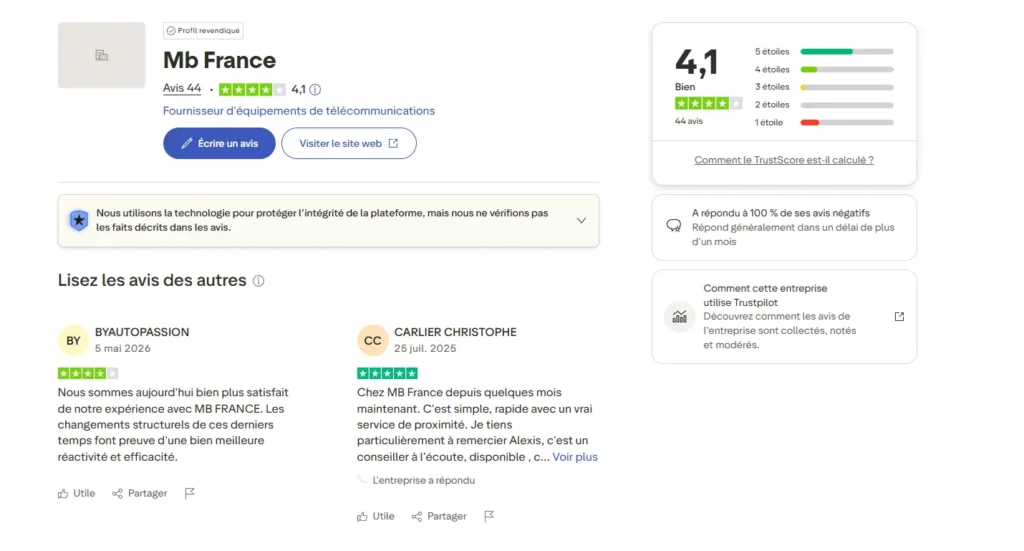Open Comment le TrustScore est-il calculé link

784,160
